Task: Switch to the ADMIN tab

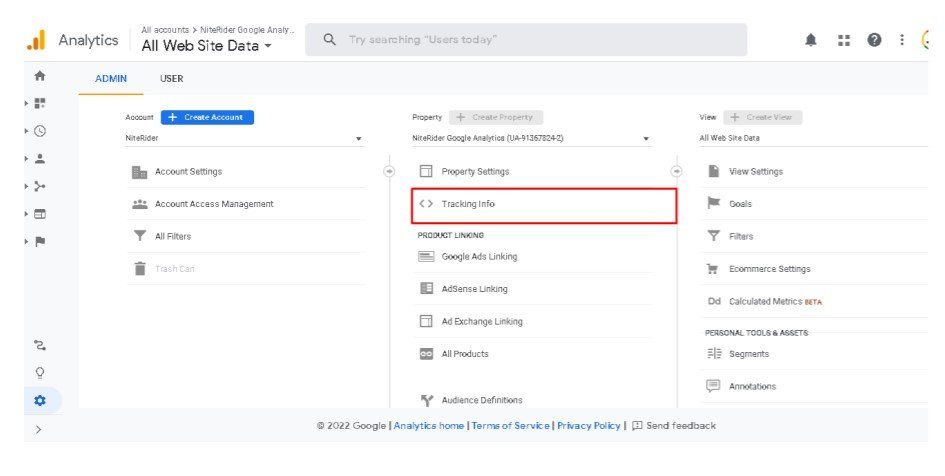Action: point(111,78)
